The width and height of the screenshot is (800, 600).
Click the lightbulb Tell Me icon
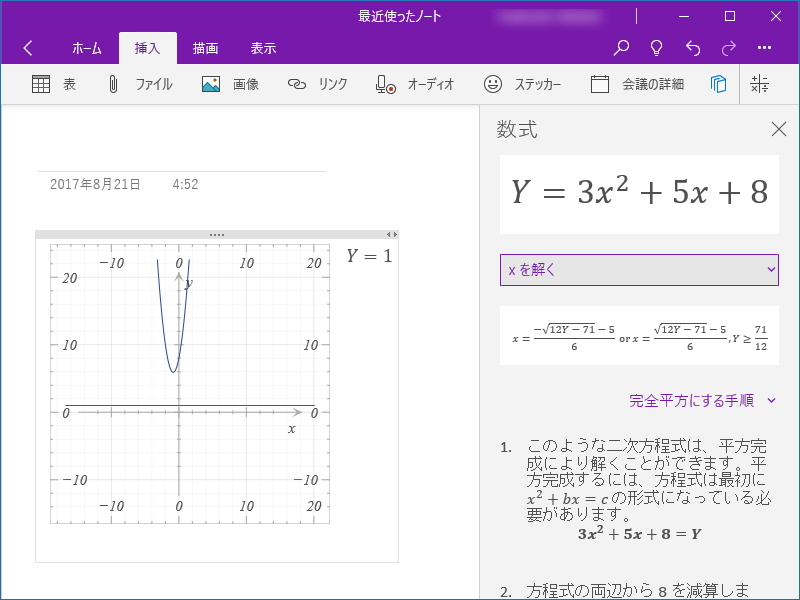click(x=657, y=47)
